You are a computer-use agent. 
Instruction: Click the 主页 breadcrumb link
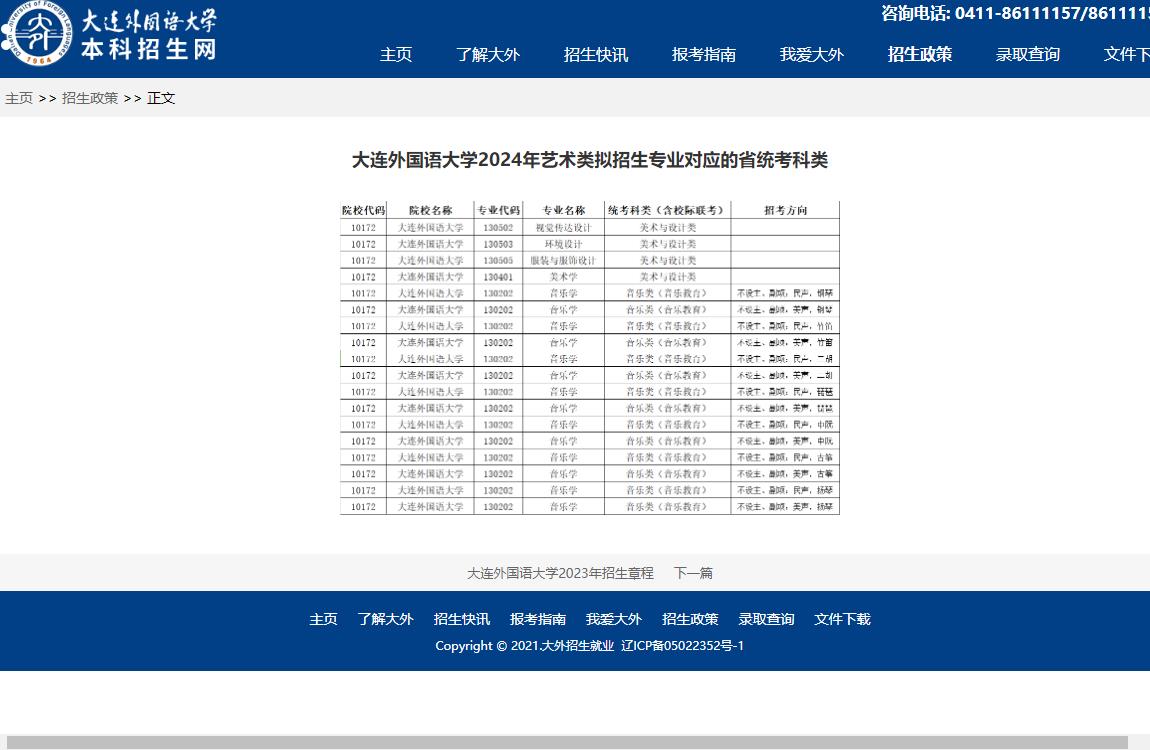coord(19,98)
